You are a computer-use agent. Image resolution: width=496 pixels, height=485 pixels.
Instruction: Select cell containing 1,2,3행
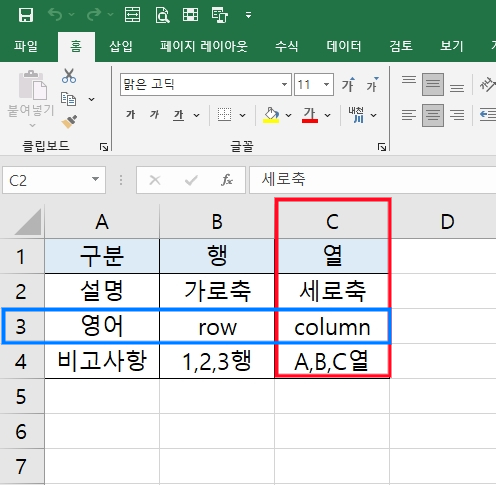pos(217,361)
